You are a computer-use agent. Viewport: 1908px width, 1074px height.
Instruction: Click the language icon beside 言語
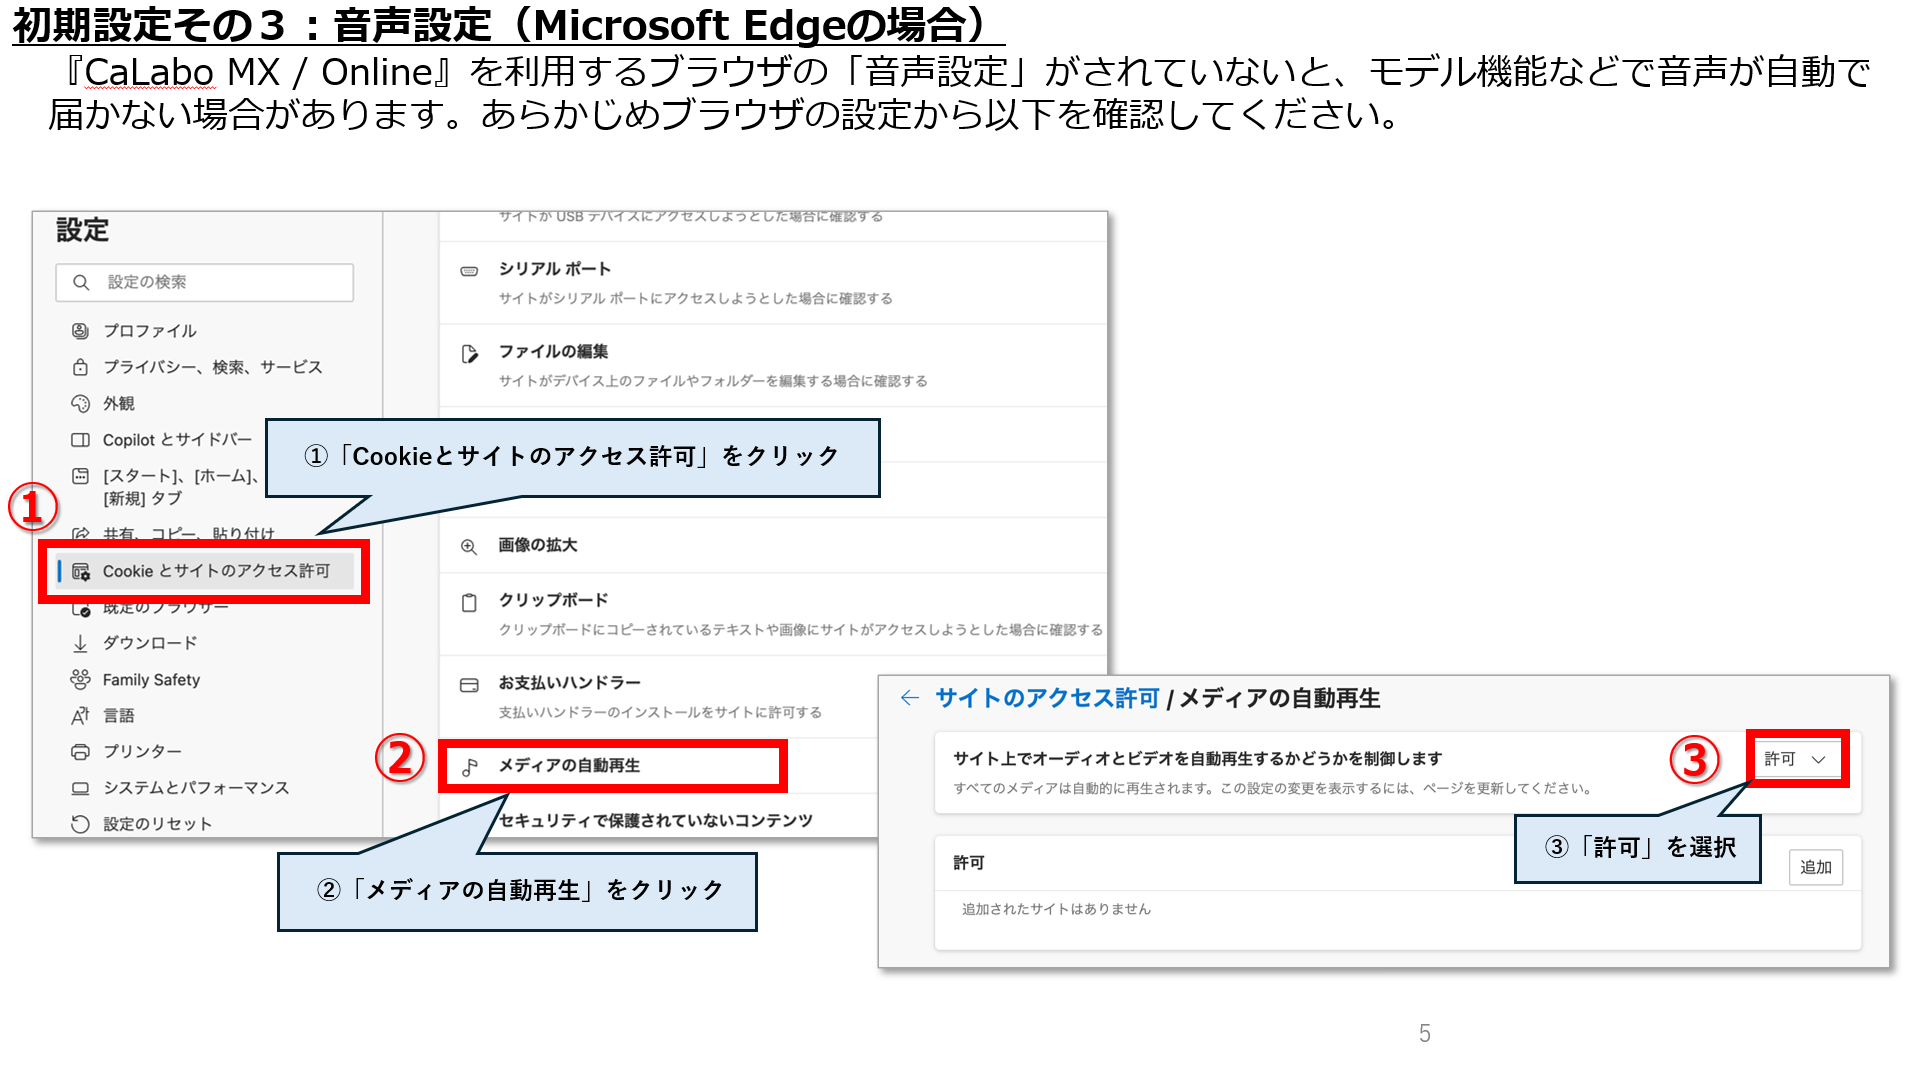point(80,715)
